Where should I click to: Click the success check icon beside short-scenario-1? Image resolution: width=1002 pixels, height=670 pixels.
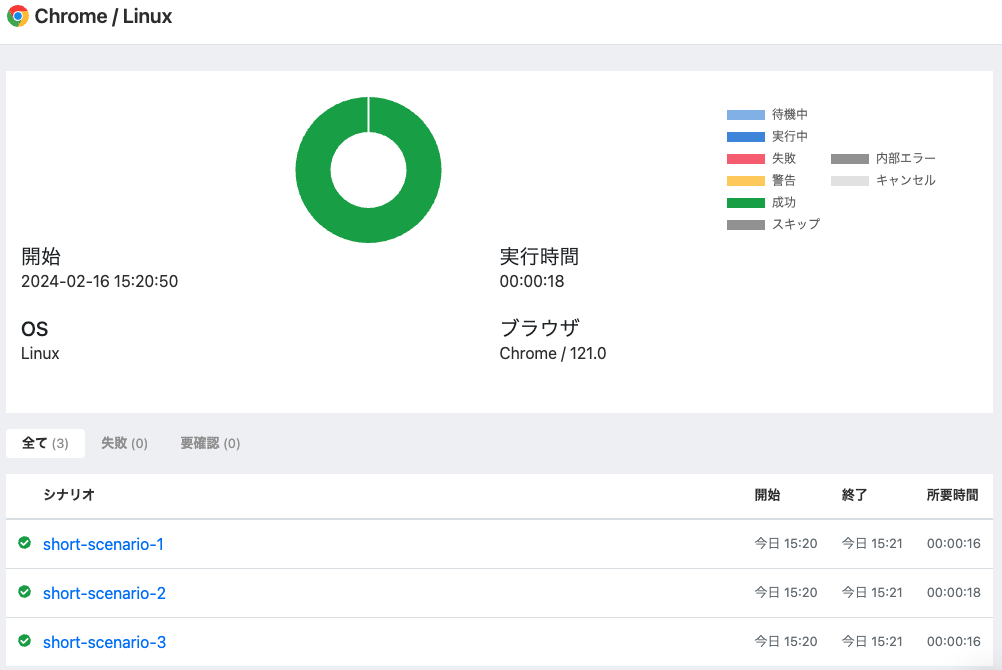click(24, 543)
